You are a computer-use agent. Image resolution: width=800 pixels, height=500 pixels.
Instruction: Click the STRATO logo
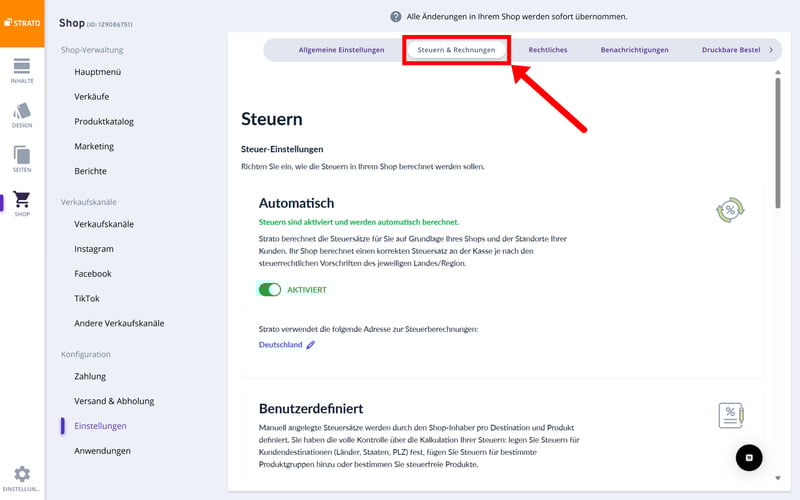point(22,23)
